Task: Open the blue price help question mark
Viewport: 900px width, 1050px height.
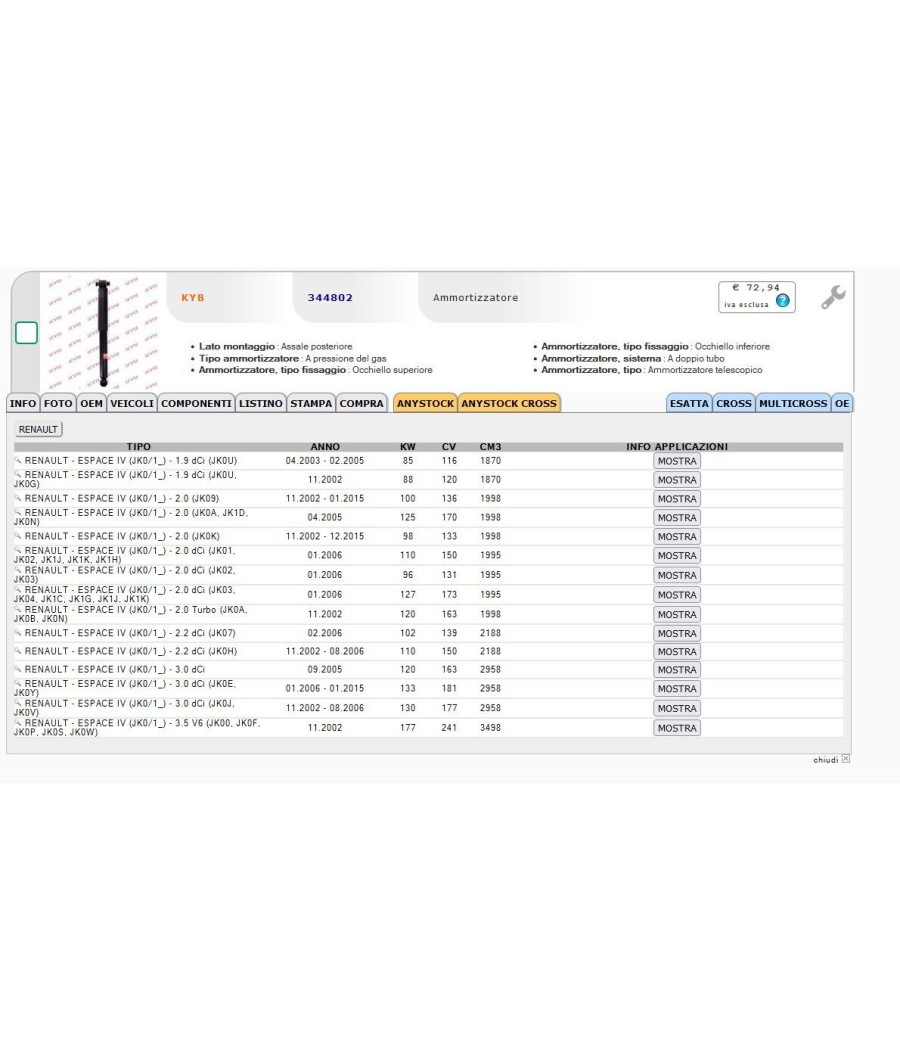Action: tap(782, 301)
